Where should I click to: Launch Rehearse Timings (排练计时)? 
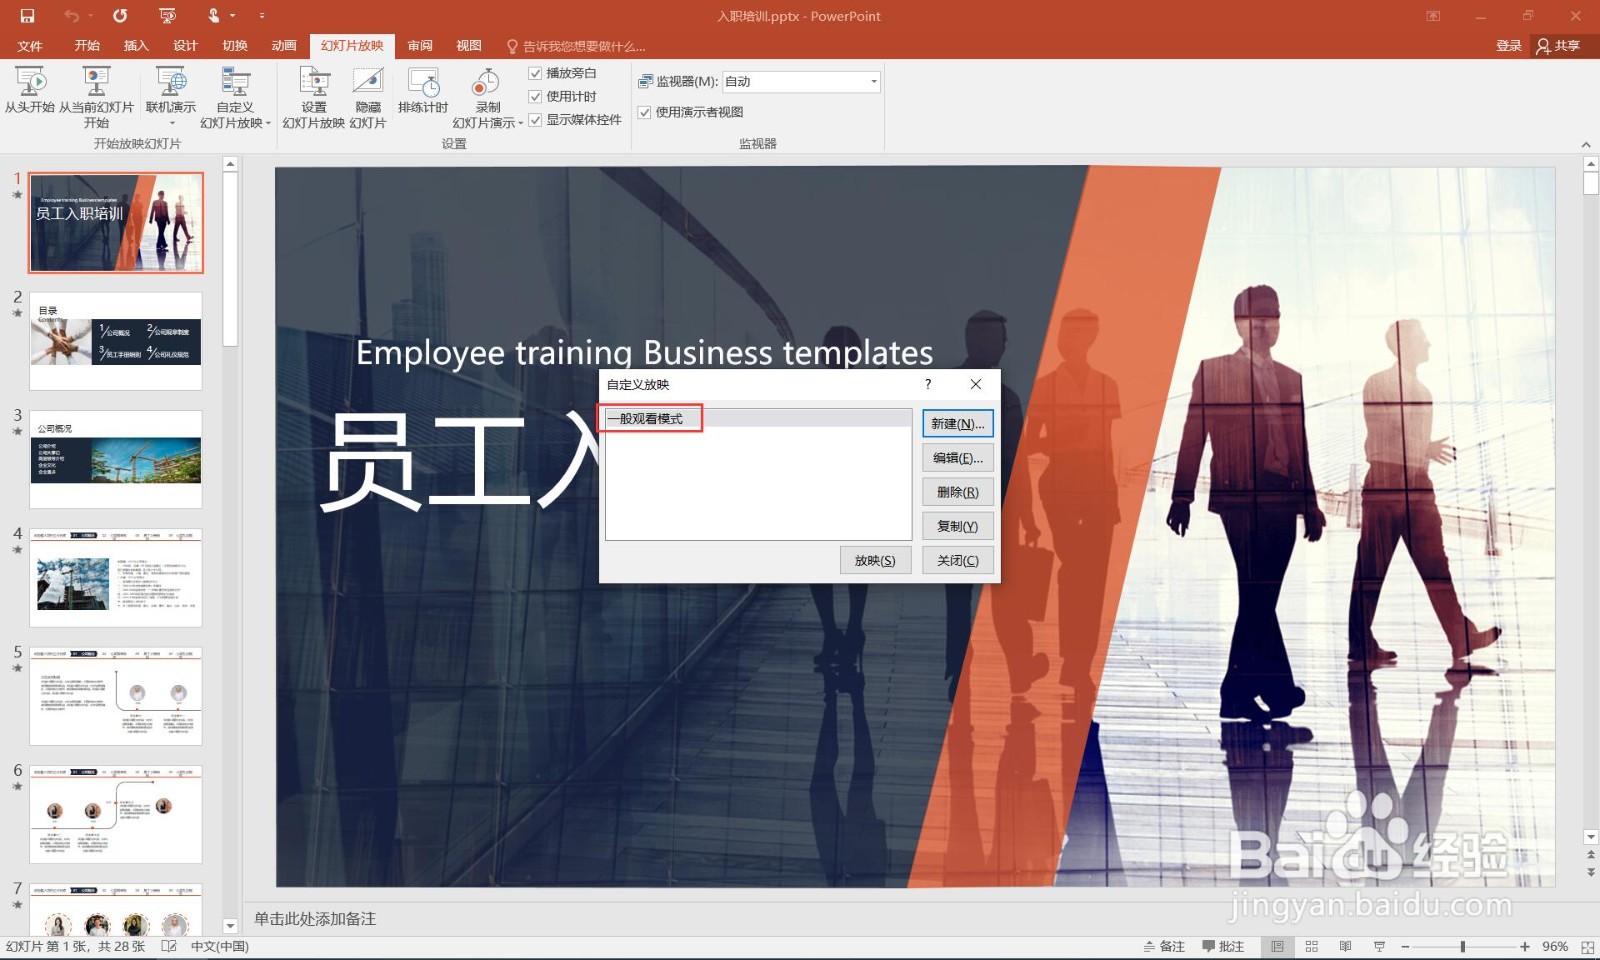click(423, 90)
